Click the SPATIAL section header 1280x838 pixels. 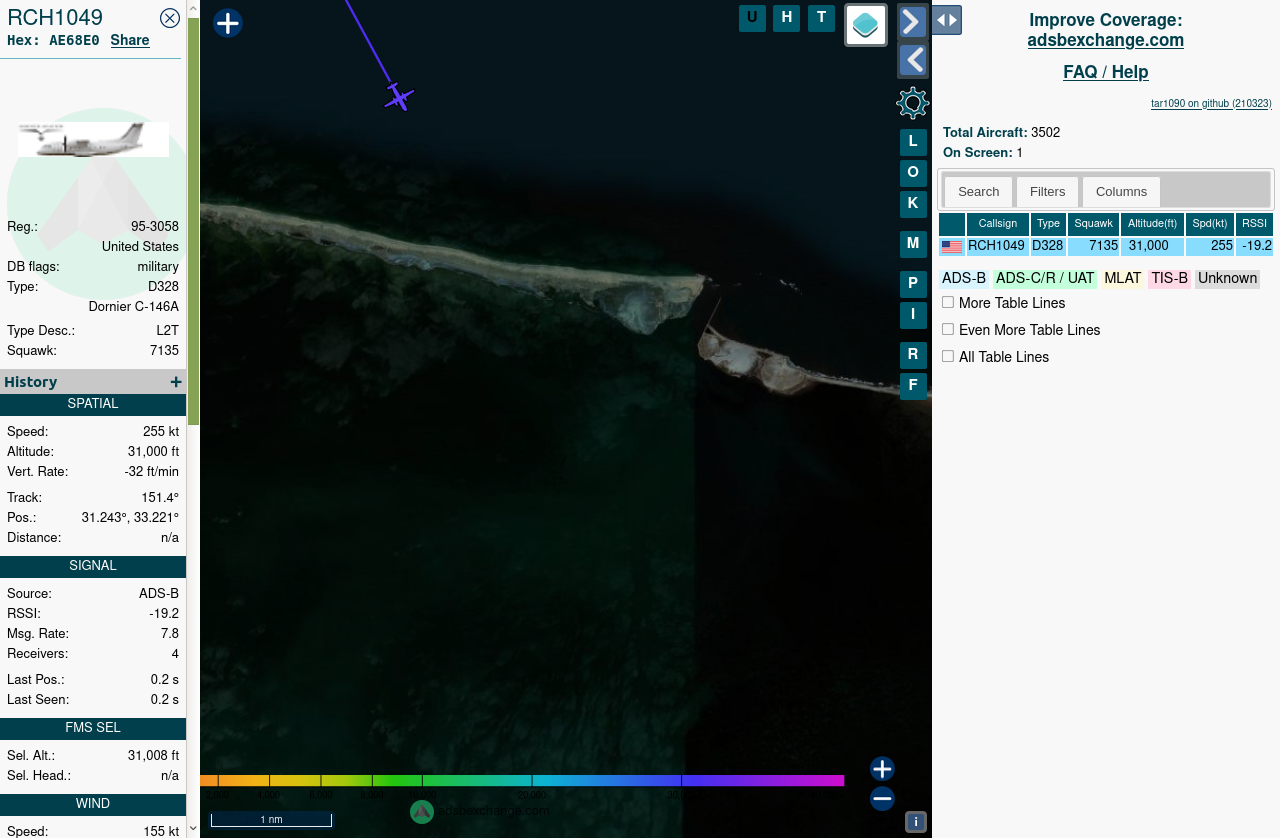point(93,404)
